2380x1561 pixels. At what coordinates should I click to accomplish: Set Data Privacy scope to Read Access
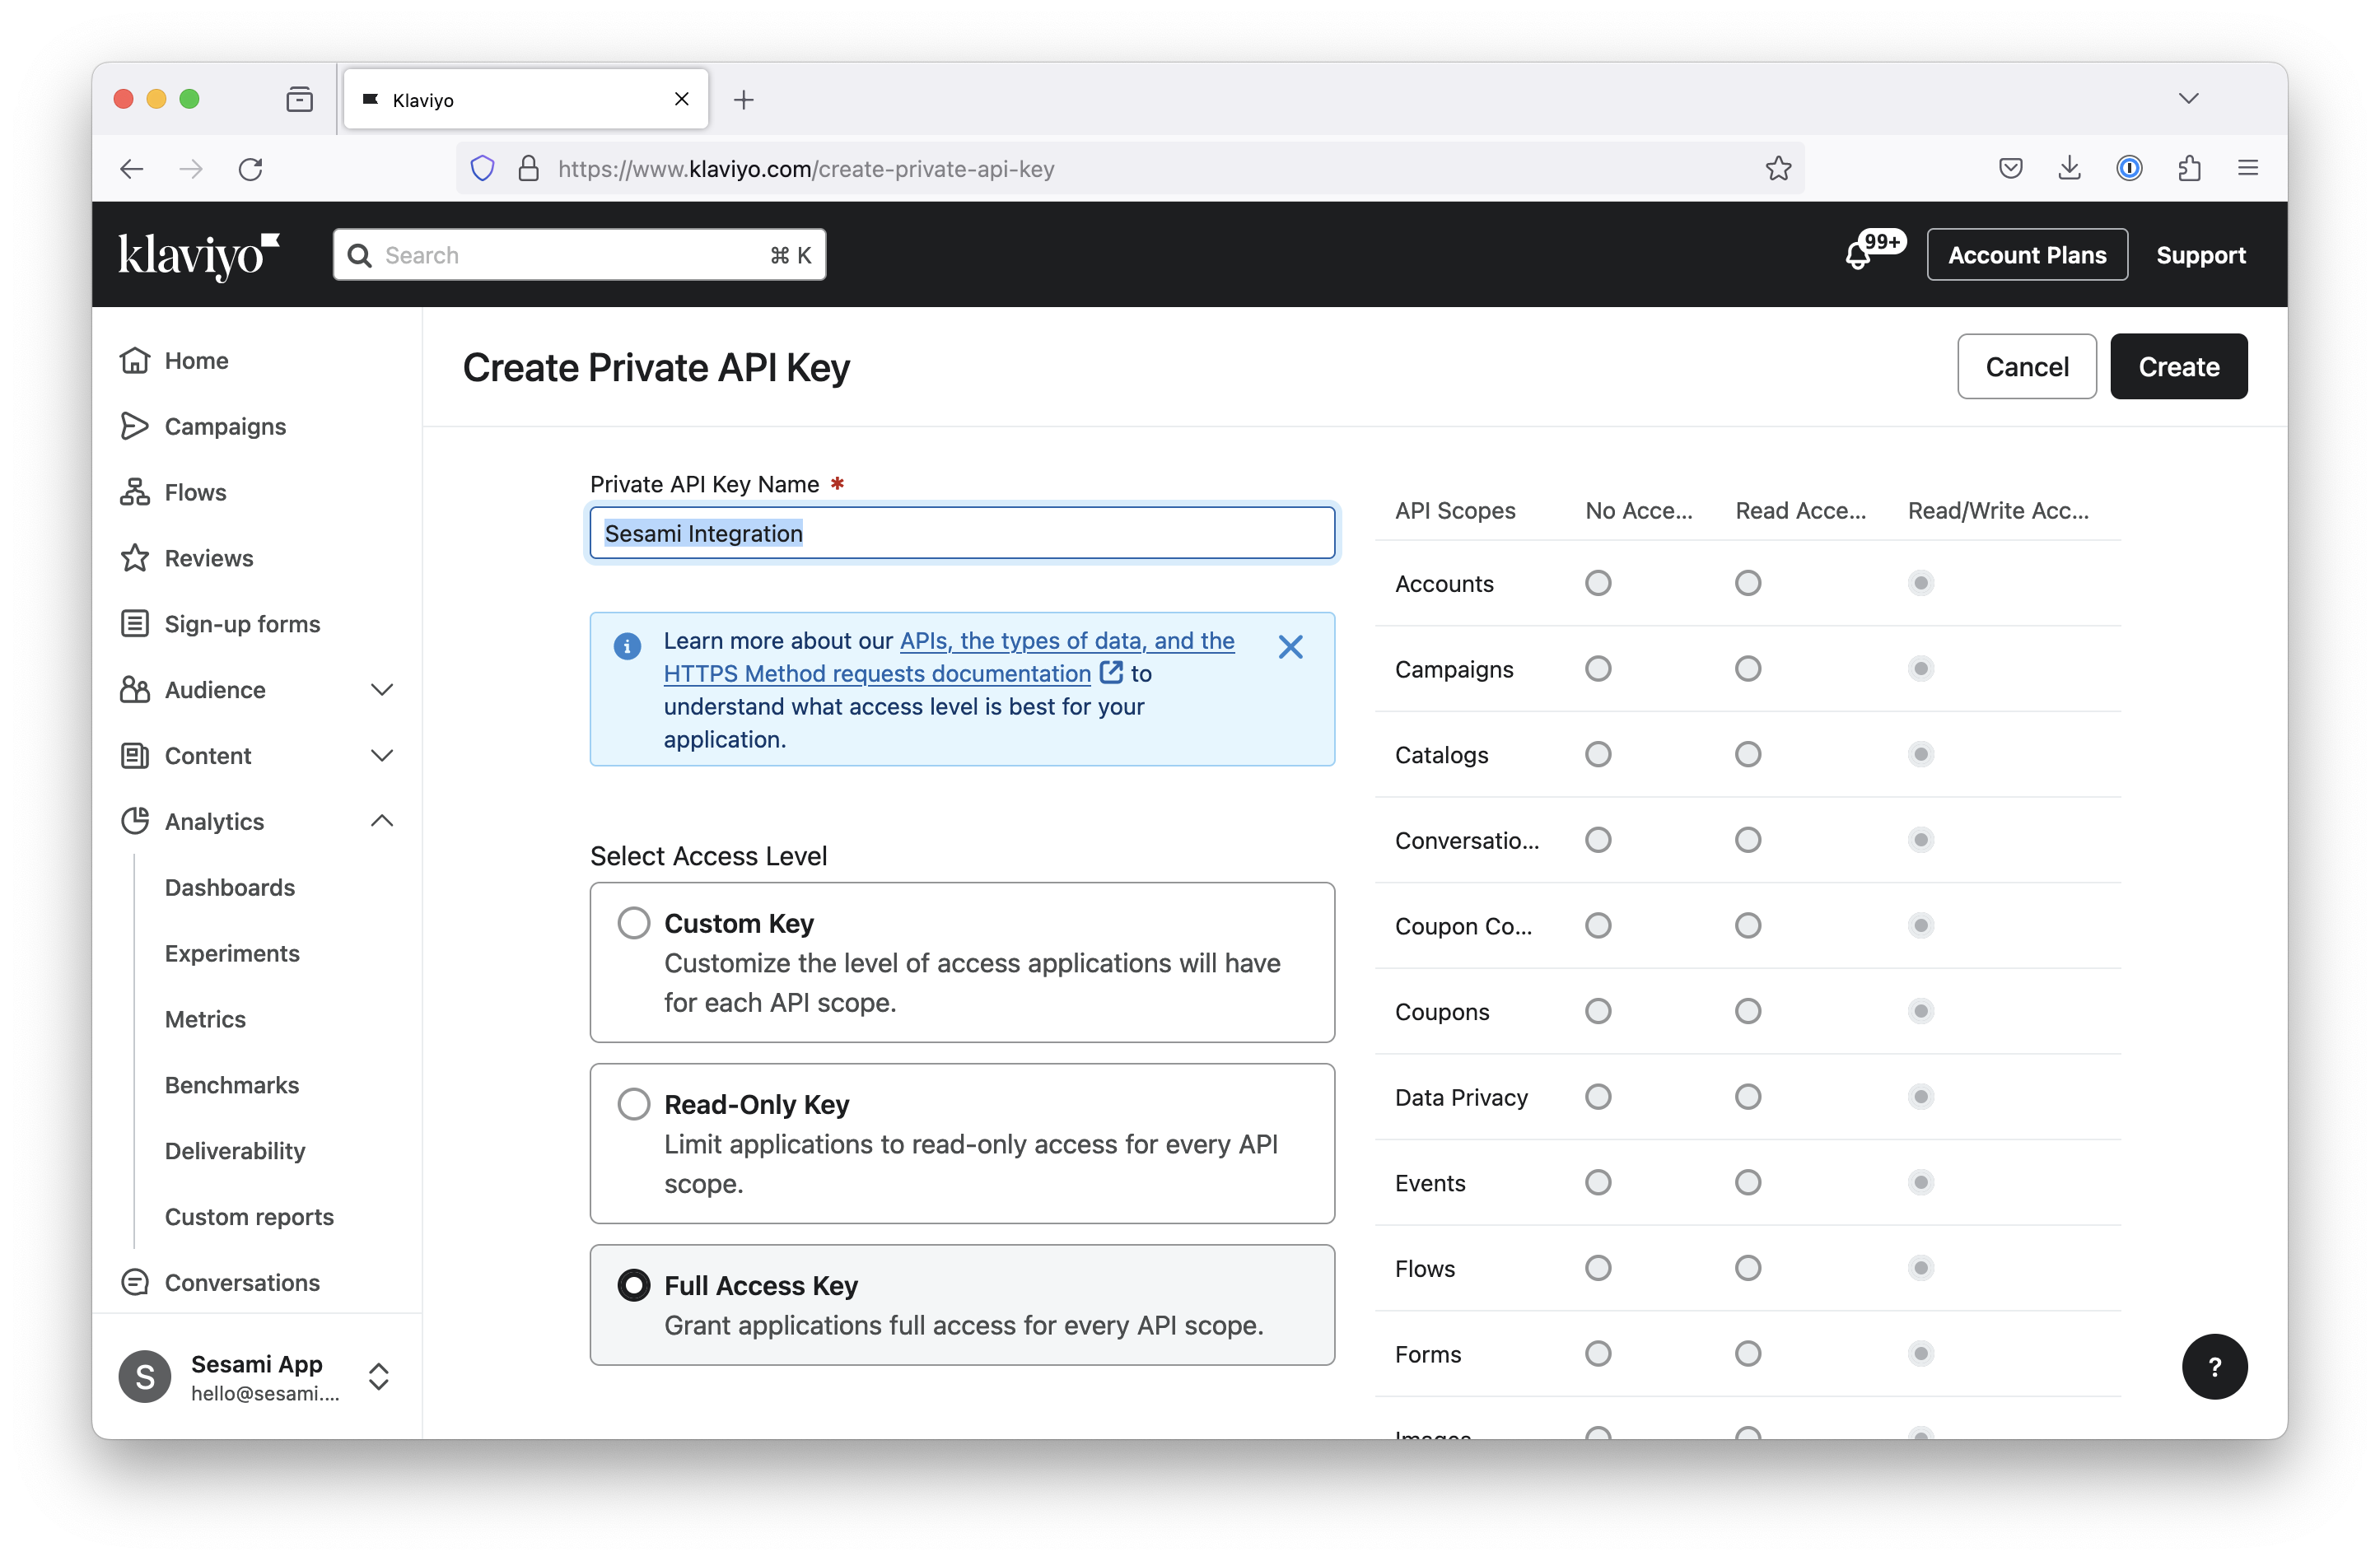click(1747, 1097)
